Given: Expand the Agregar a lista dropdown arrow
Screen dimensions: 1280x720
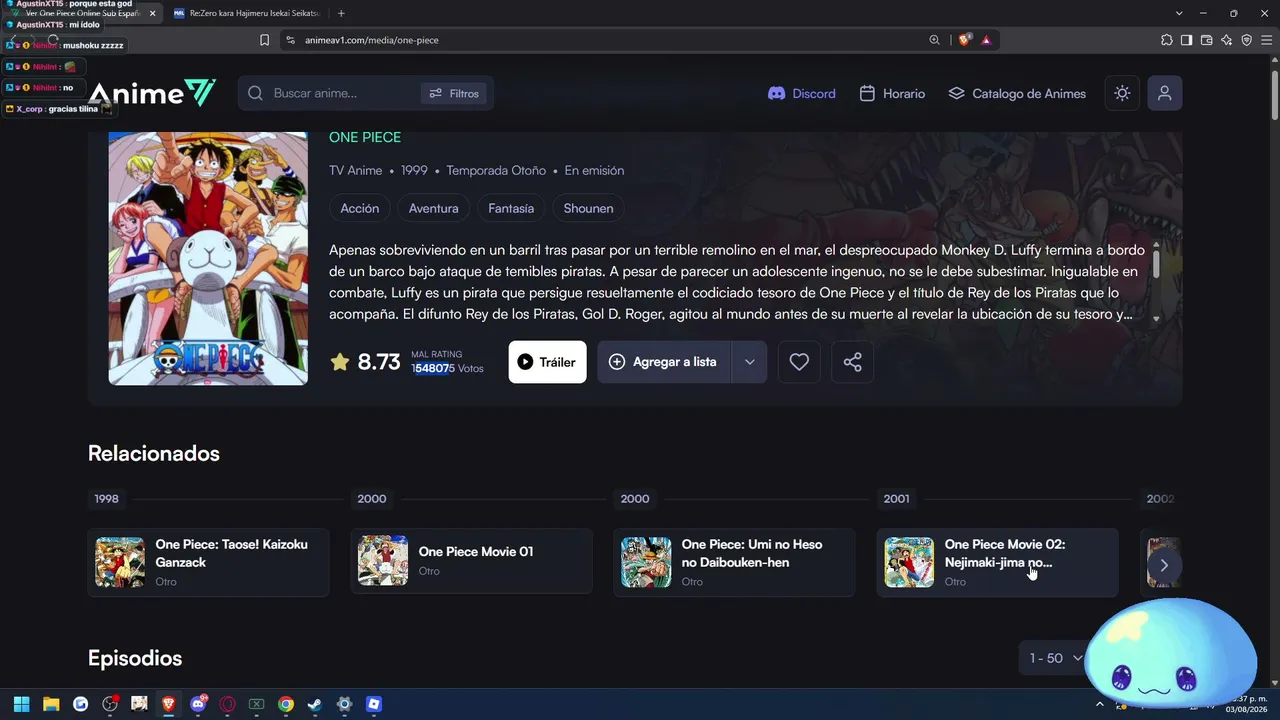Looking at the screenshot, I should tap(749, 362).
